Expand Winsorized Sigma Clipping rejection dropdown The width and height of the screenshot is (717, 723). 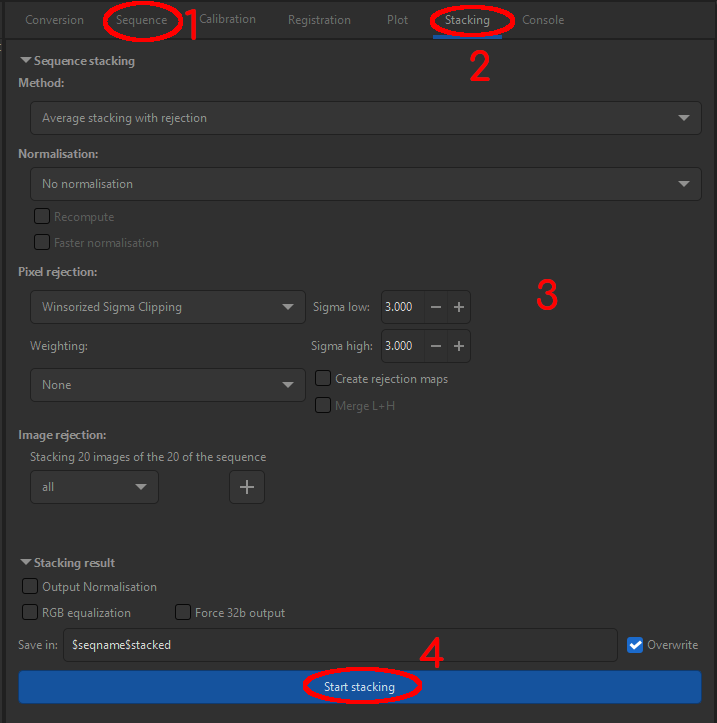[168, 308]
